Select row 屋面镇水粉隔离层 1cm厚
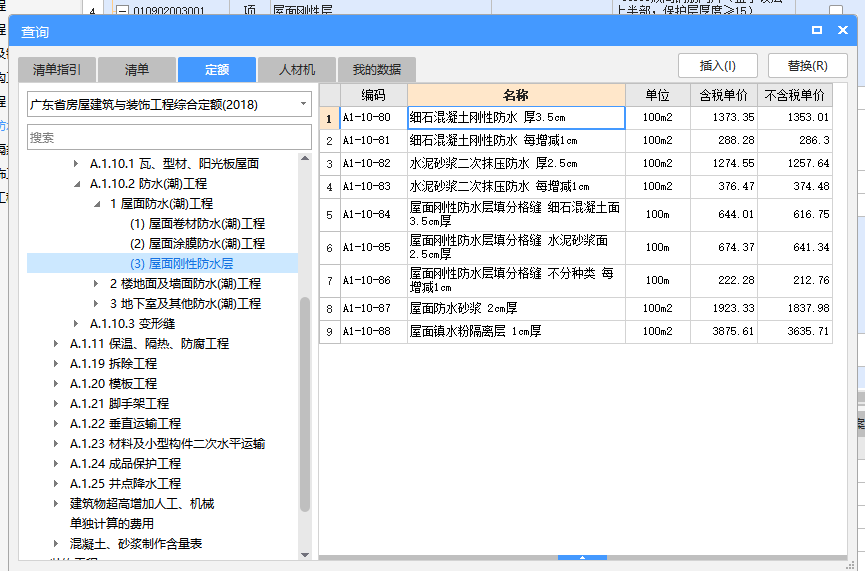 pyautogui.click(x=575, y=332)
